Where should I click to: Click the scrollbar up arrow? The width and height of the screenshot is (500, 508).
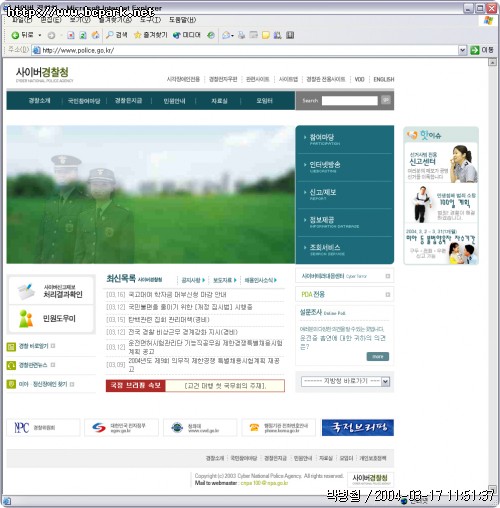(x=492, y=62)
